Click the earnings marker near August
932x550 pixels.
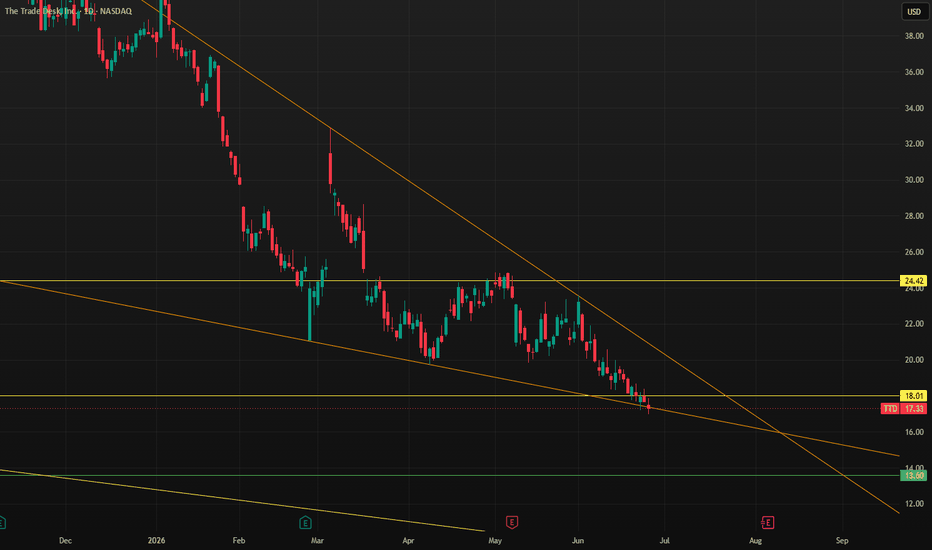(767, 523)
